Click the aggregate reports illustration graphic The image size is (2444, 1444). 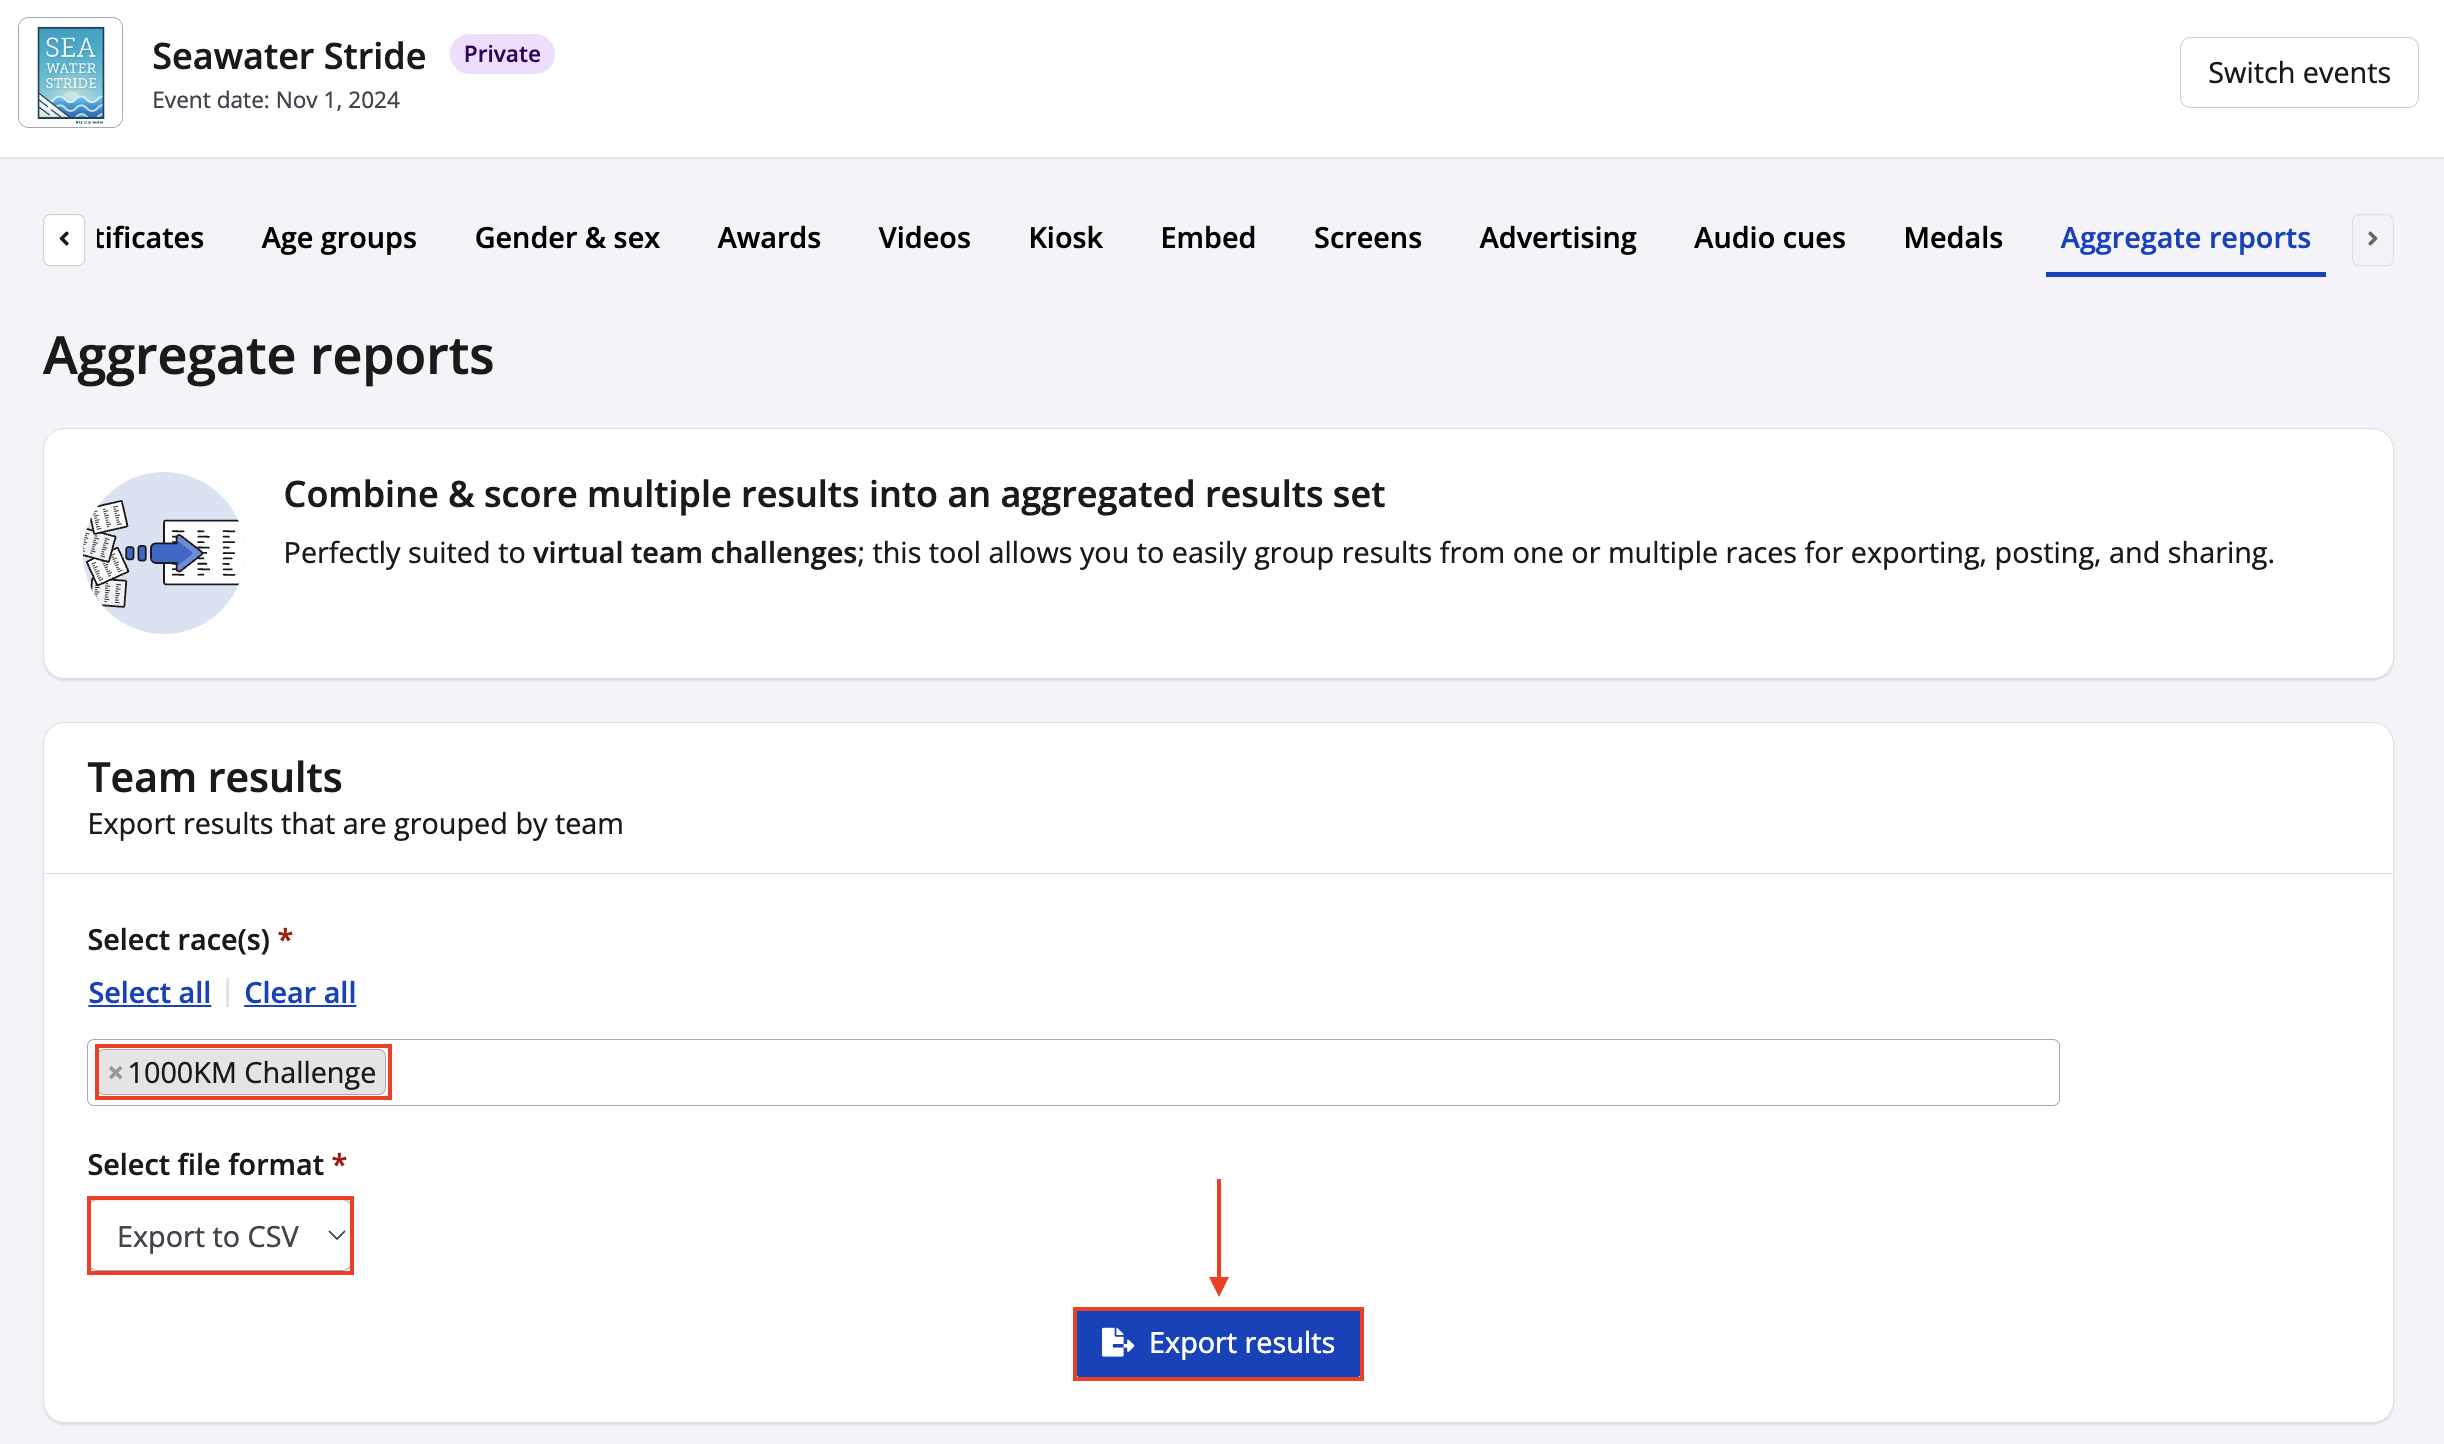[163, 552]
